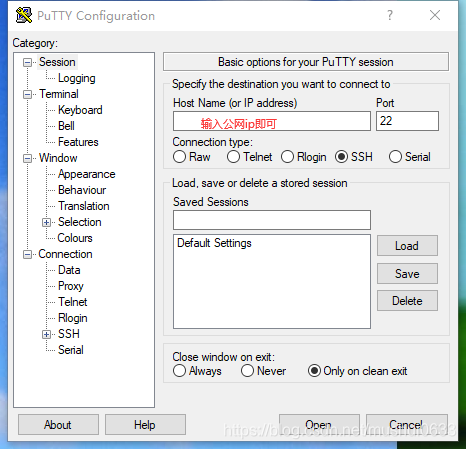Image resolution: width=466 pixels, height=449 pixels.
Task: Select the Raw connection type
Action: [x=179, y=157]
